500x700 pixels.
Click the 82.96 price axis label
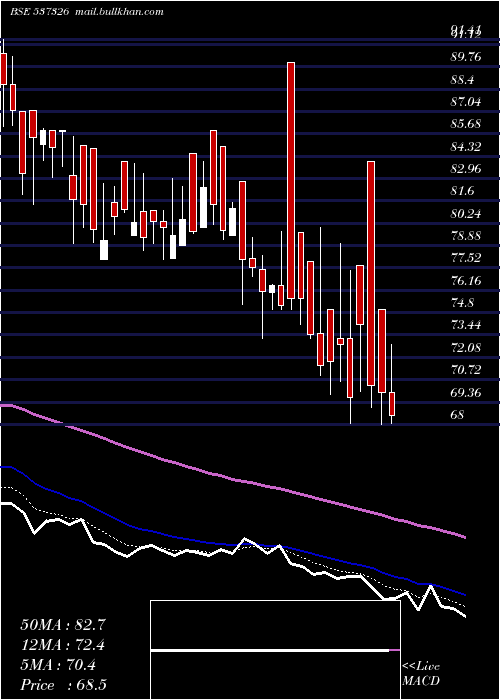(466, 169)
